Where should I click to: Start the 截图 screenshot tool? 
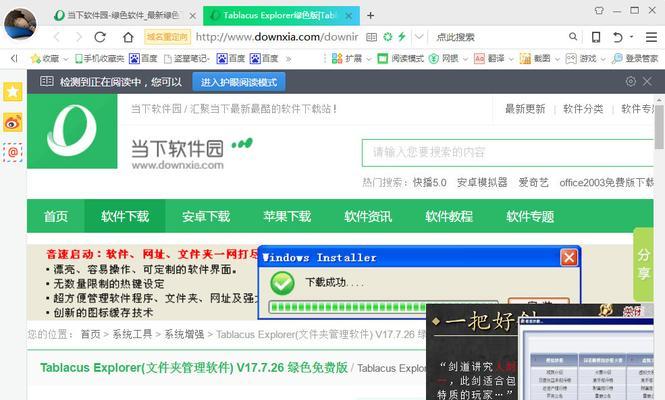pos(535,59)
